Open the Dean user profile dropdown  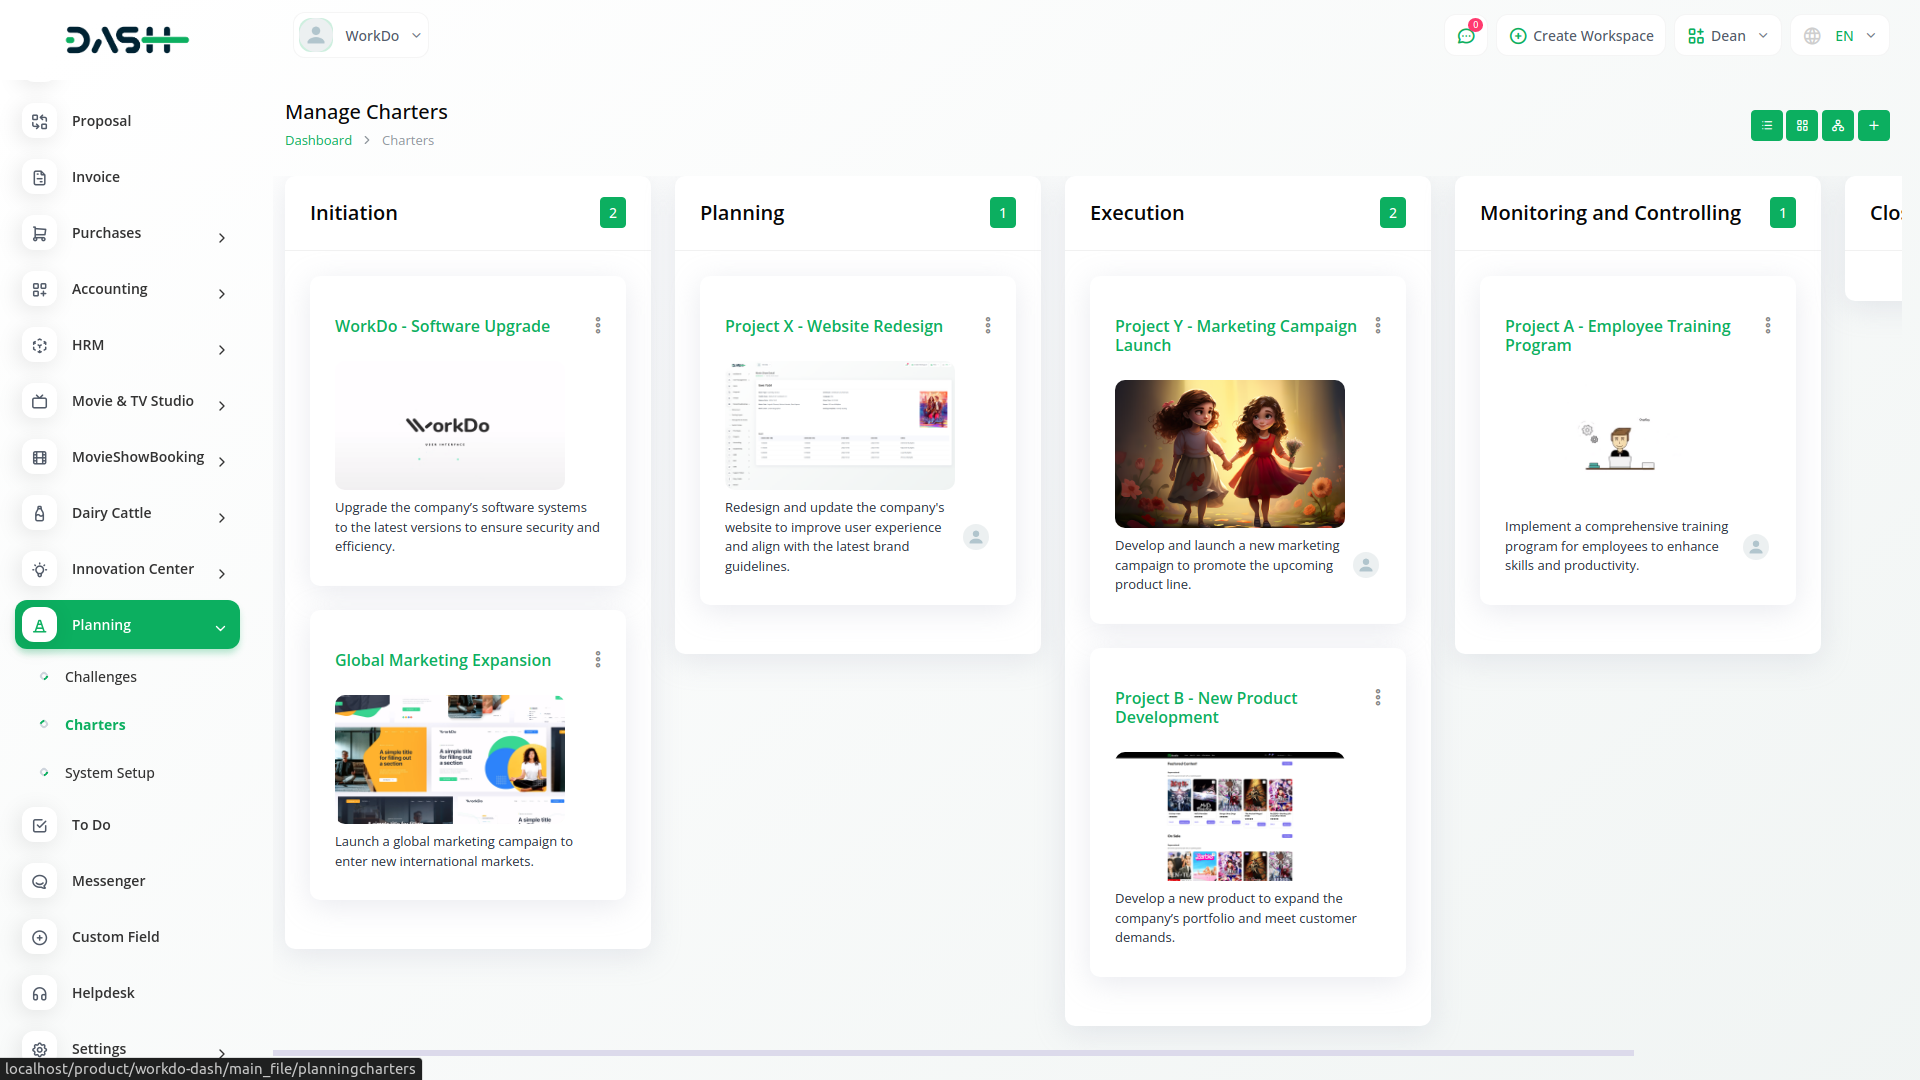point(1727,36)
